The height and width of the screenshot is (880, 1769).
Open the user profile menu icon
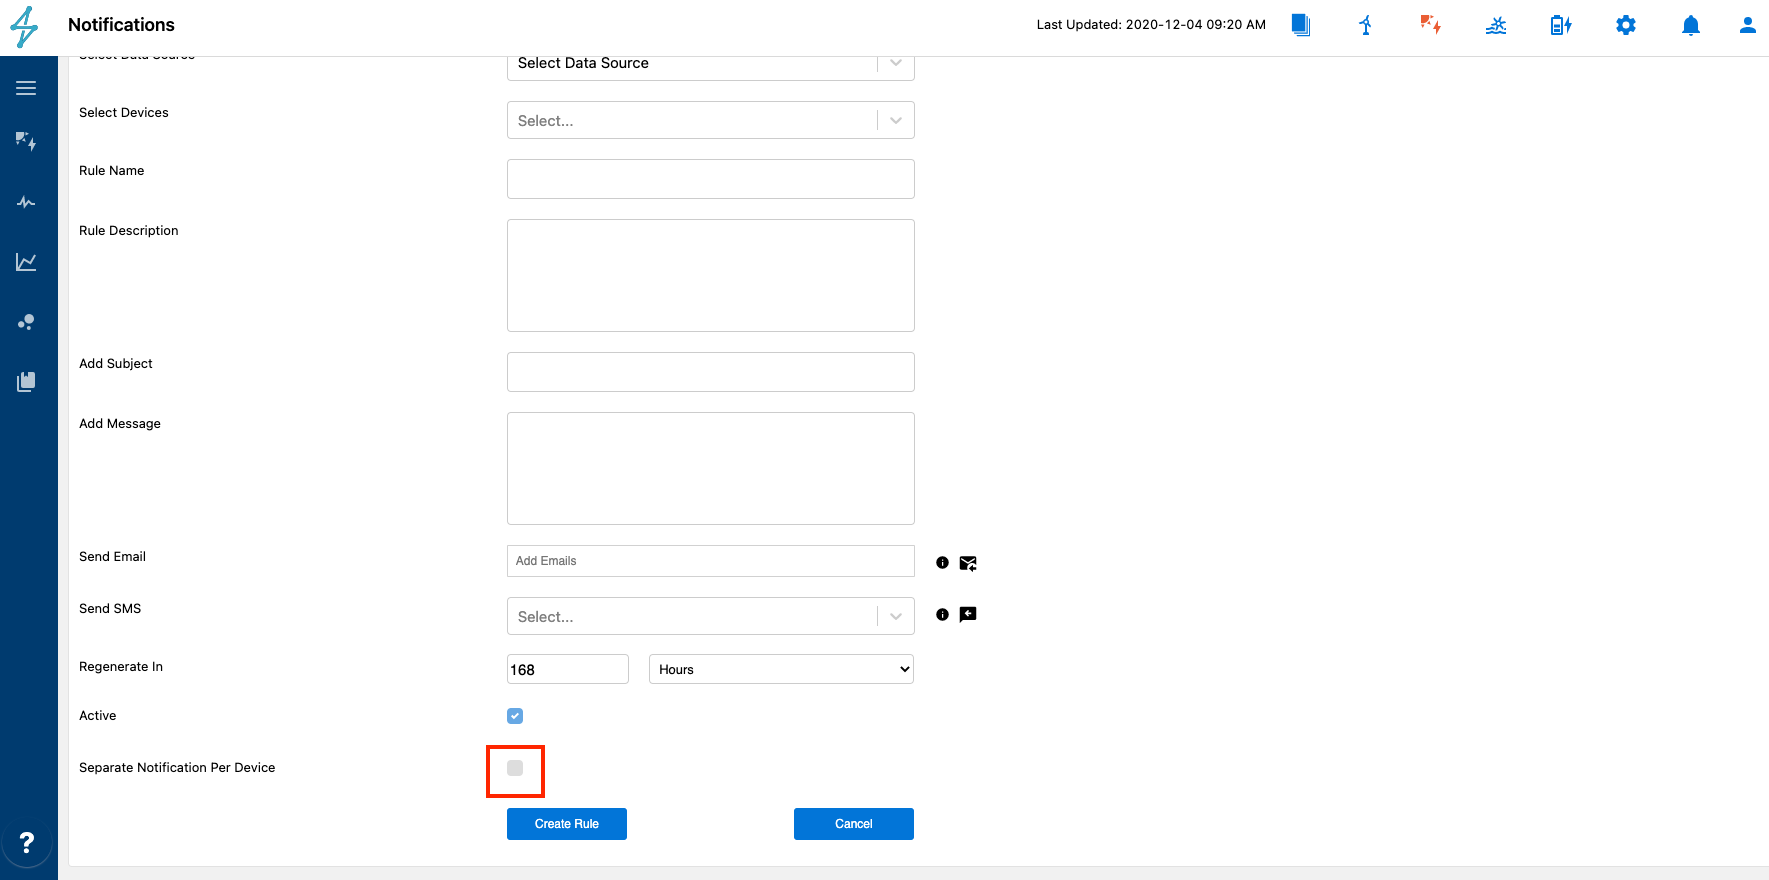[x=1747, y=25]
